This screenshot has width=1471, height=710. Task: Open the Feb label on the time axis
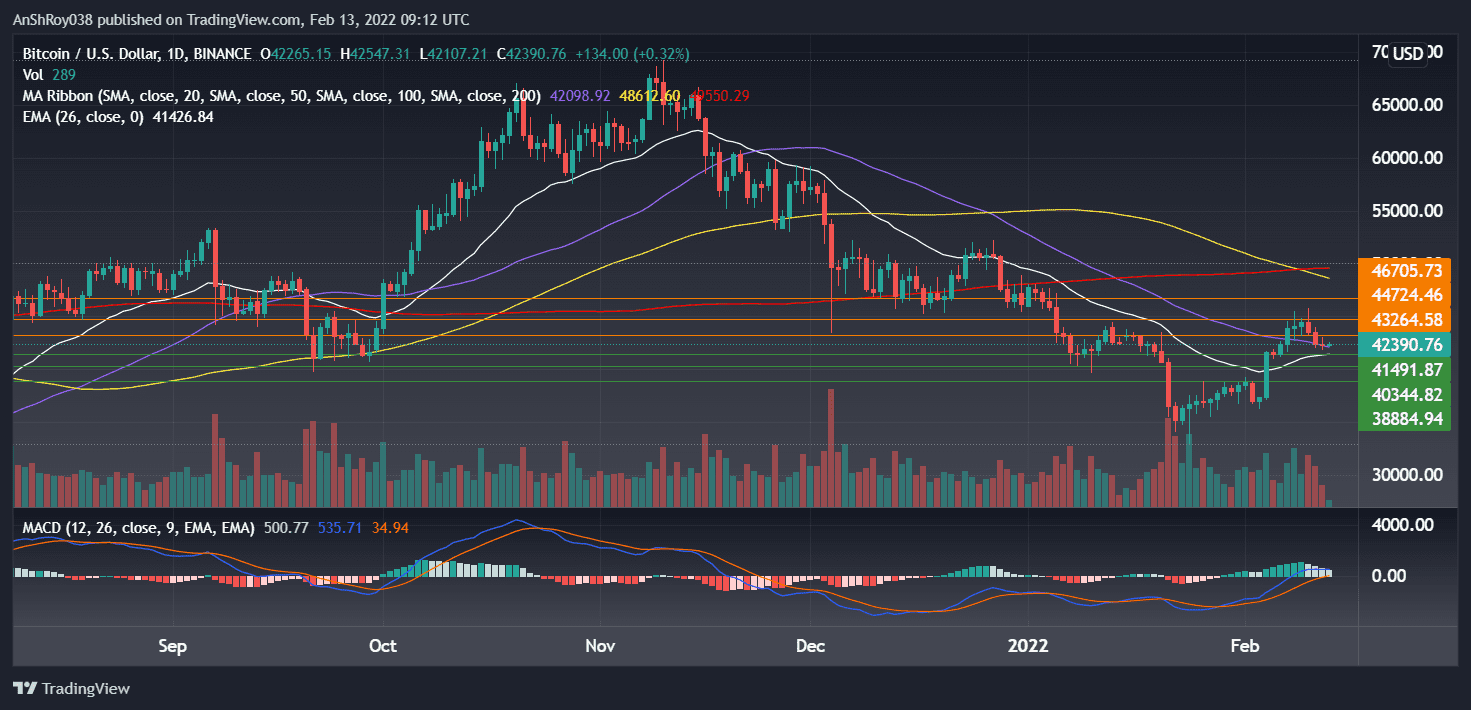pos(1244,646)
